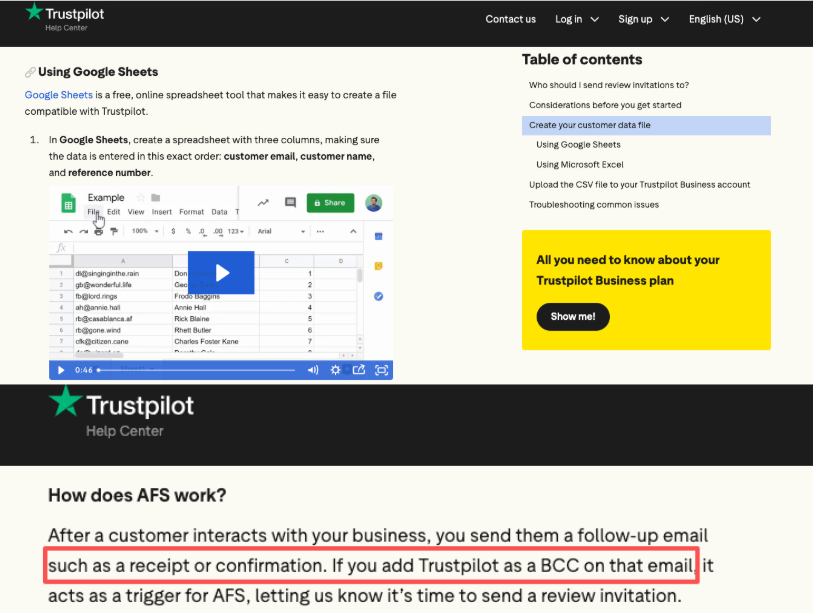Viewport: 813px width, 613px height.
Task: Open the File menu shown in the Sheets video
Action: tap(95, 212)
